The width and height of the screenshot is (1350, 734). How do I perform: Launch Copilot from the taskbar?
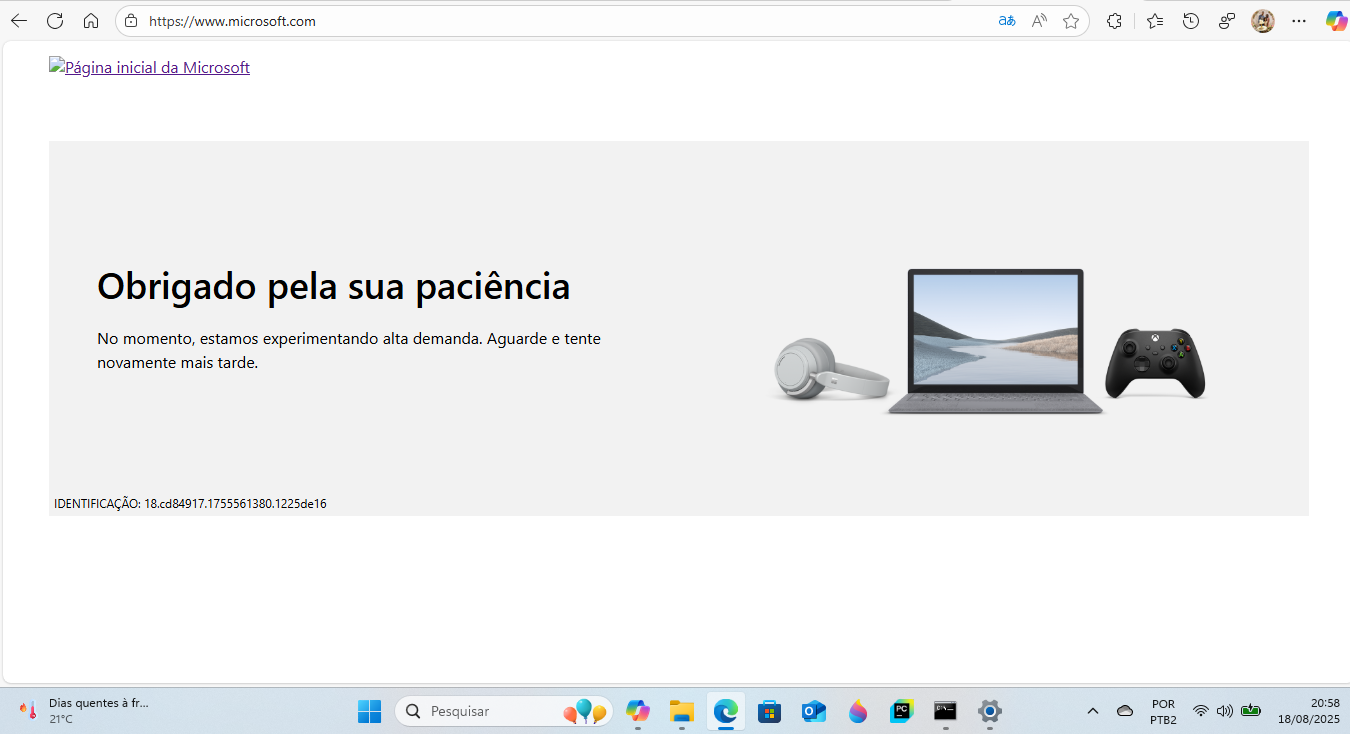pyautogui.click(x=638, y=711)
